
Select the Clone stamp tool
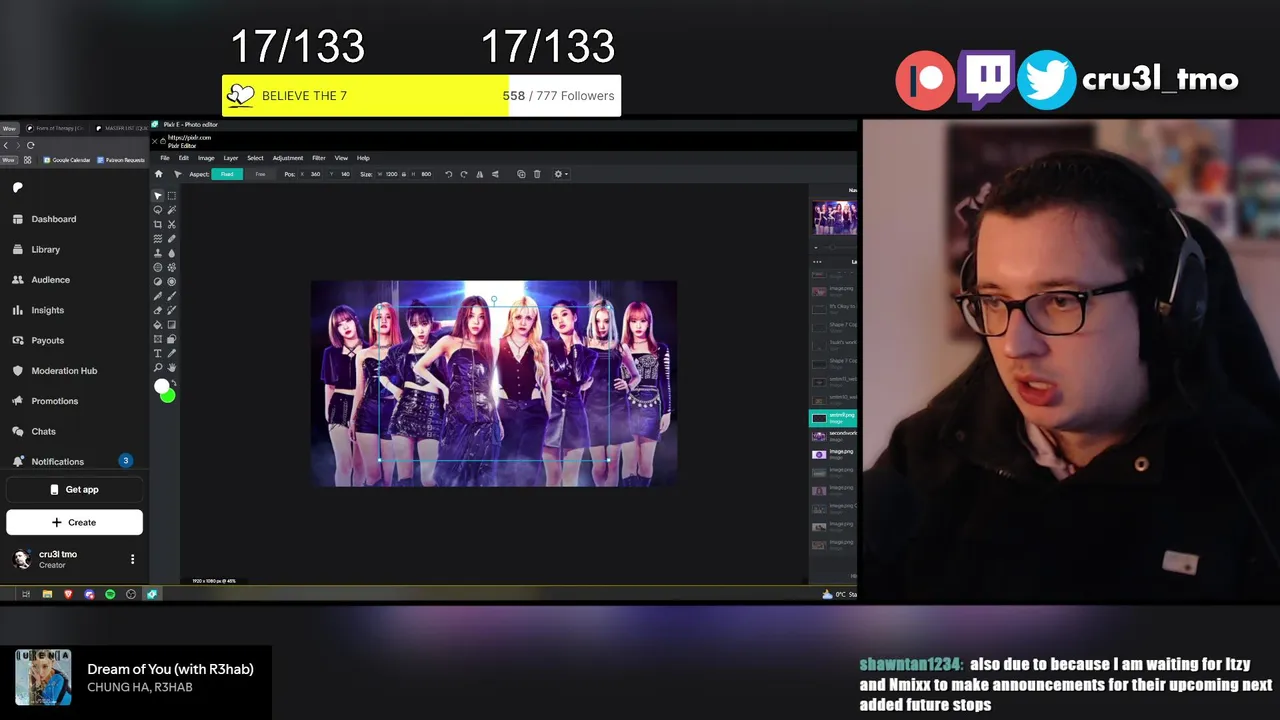tap(158, 253)
